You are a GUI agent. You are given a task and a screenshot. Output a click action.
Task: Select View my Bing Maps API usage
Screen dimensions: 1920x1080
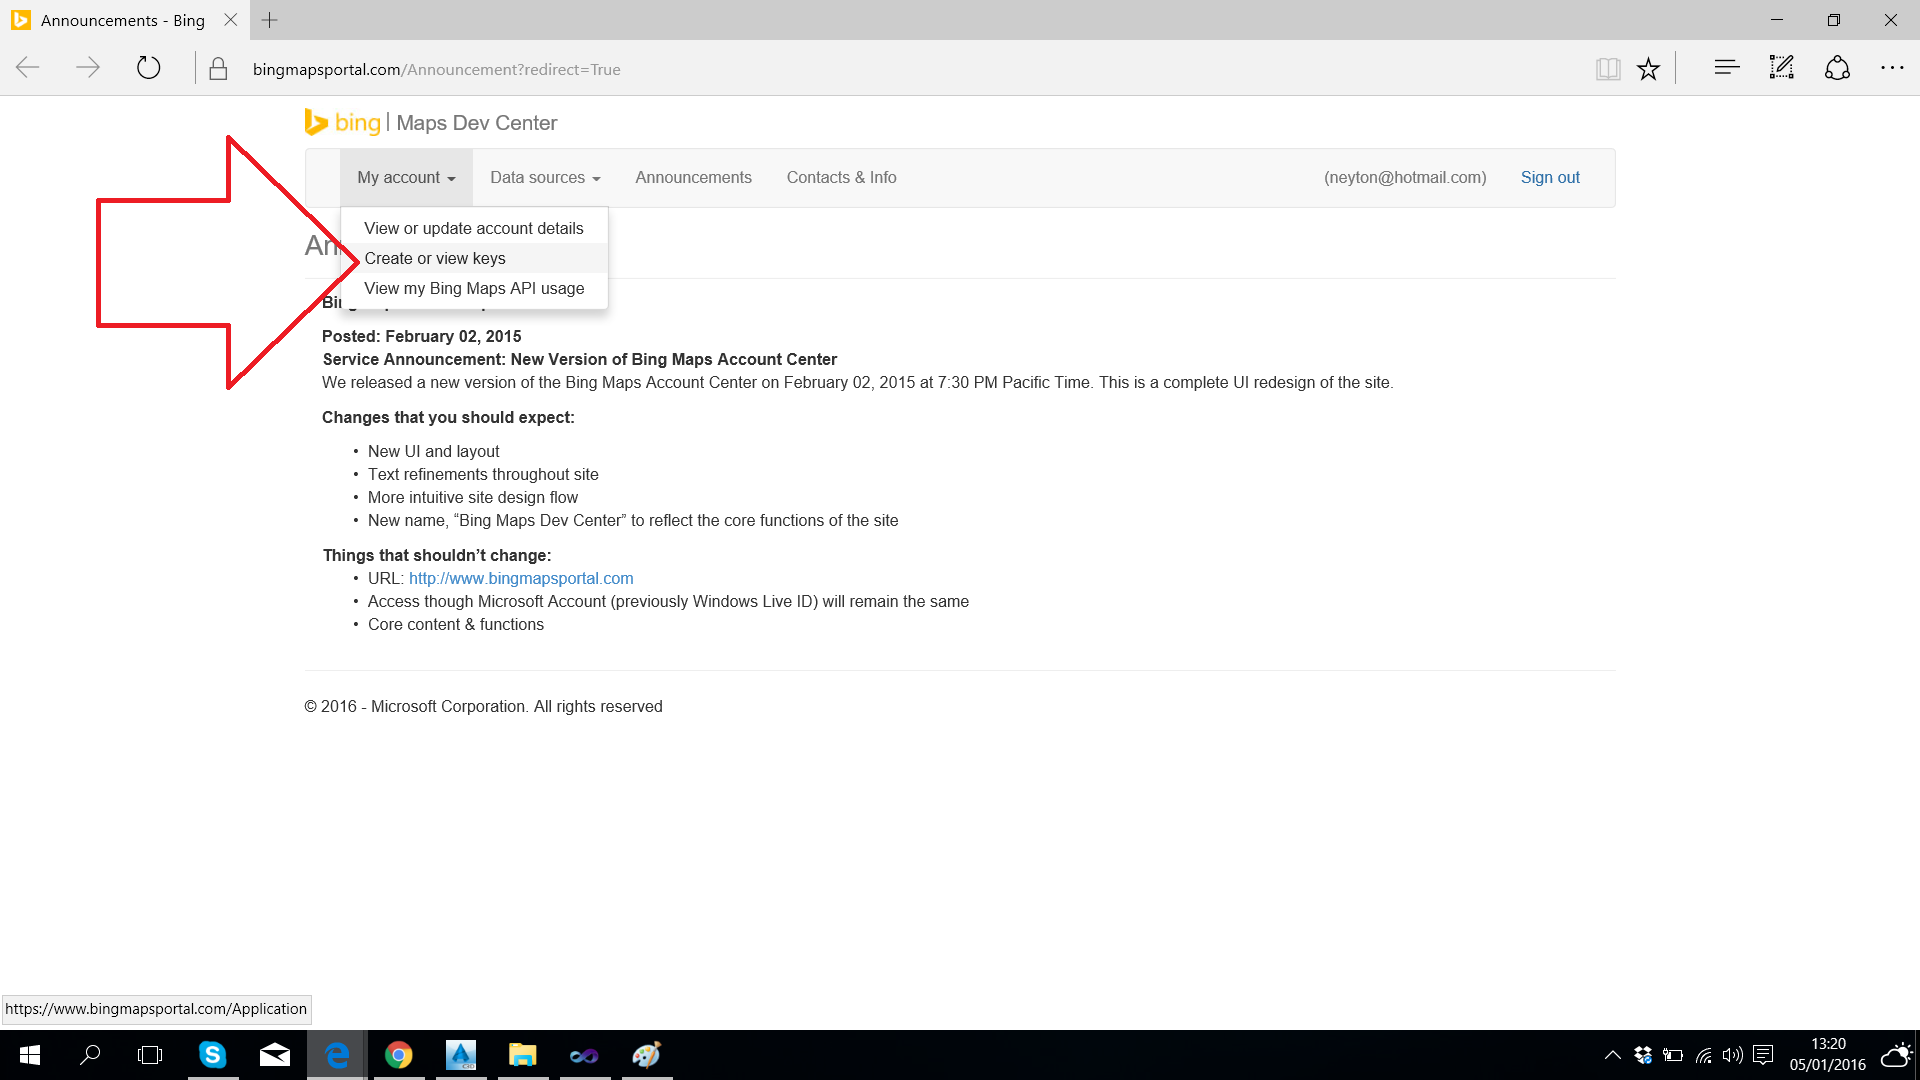coord(474,288)
